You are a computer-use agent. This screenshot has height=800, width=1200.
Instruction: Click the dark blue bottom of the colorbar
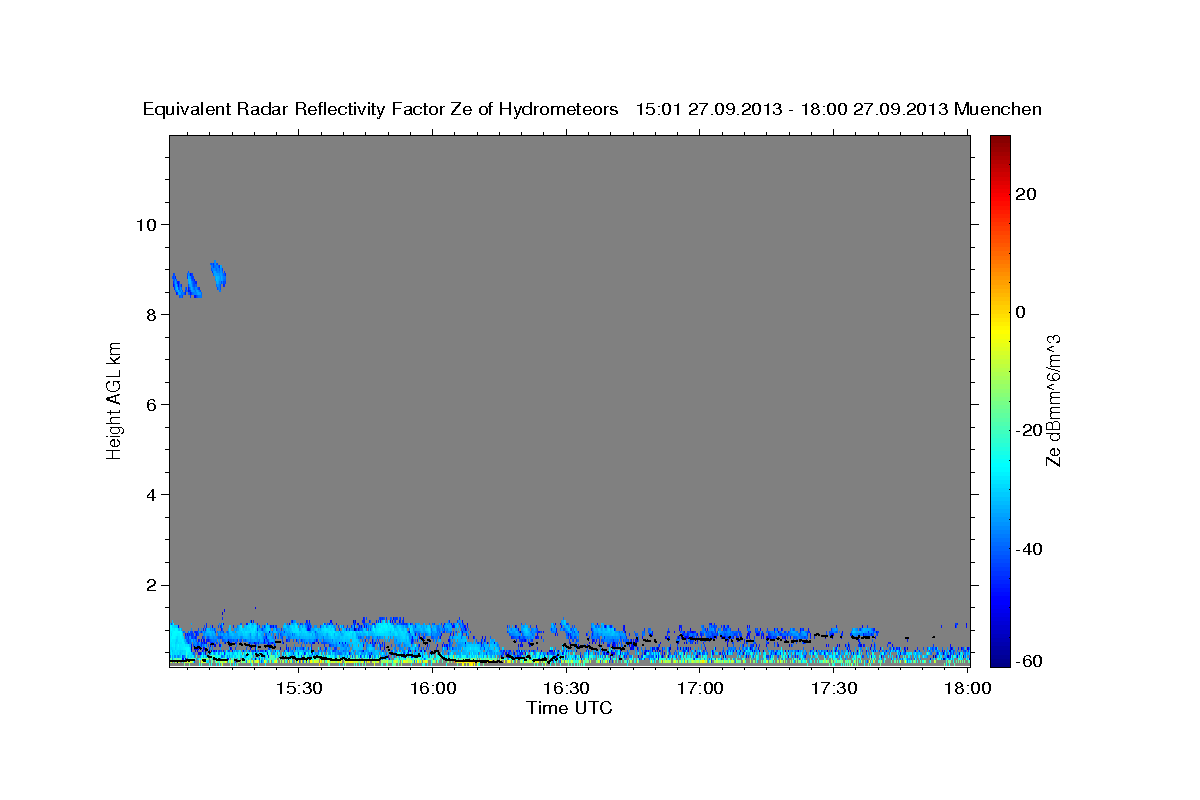[1000, 655]
